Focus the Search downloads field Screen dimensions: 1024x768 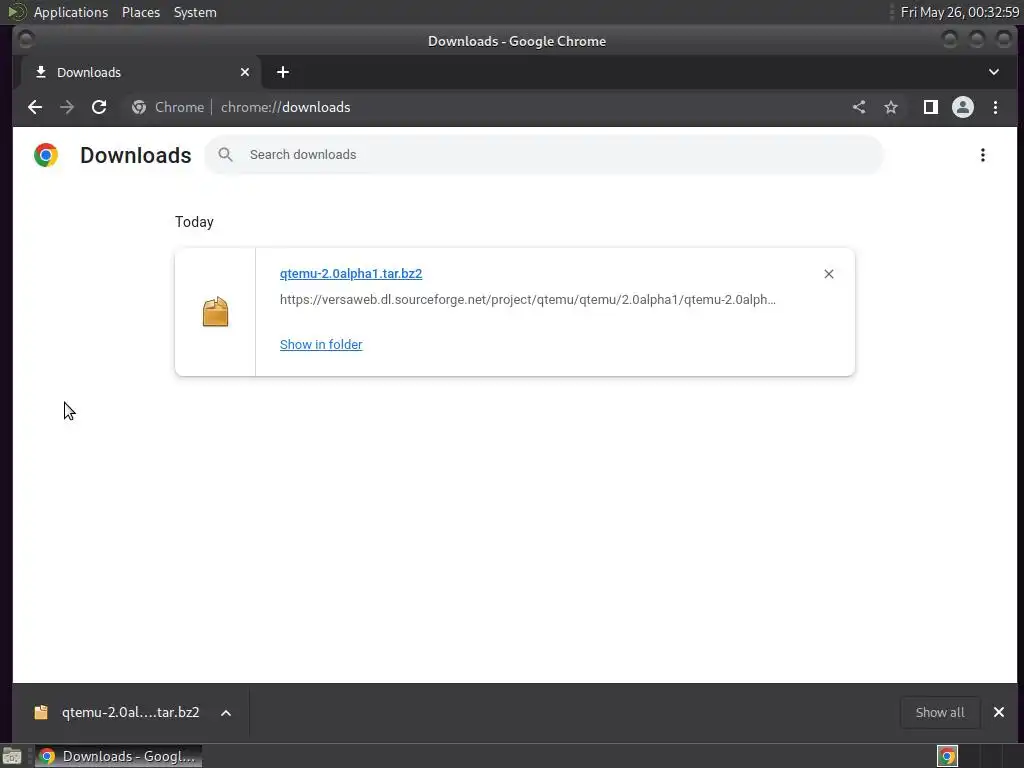(544, 155)
